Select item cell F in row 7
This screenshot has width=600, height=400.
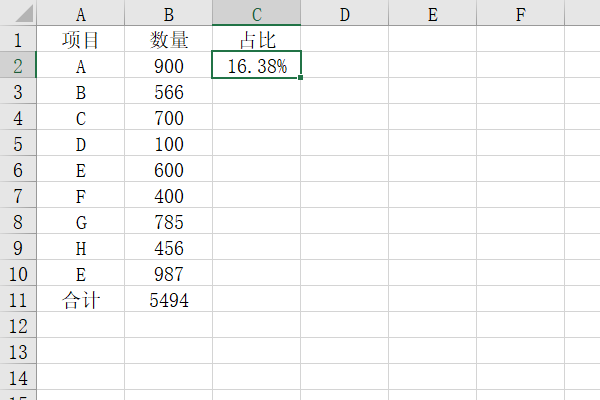coord(80,195)
